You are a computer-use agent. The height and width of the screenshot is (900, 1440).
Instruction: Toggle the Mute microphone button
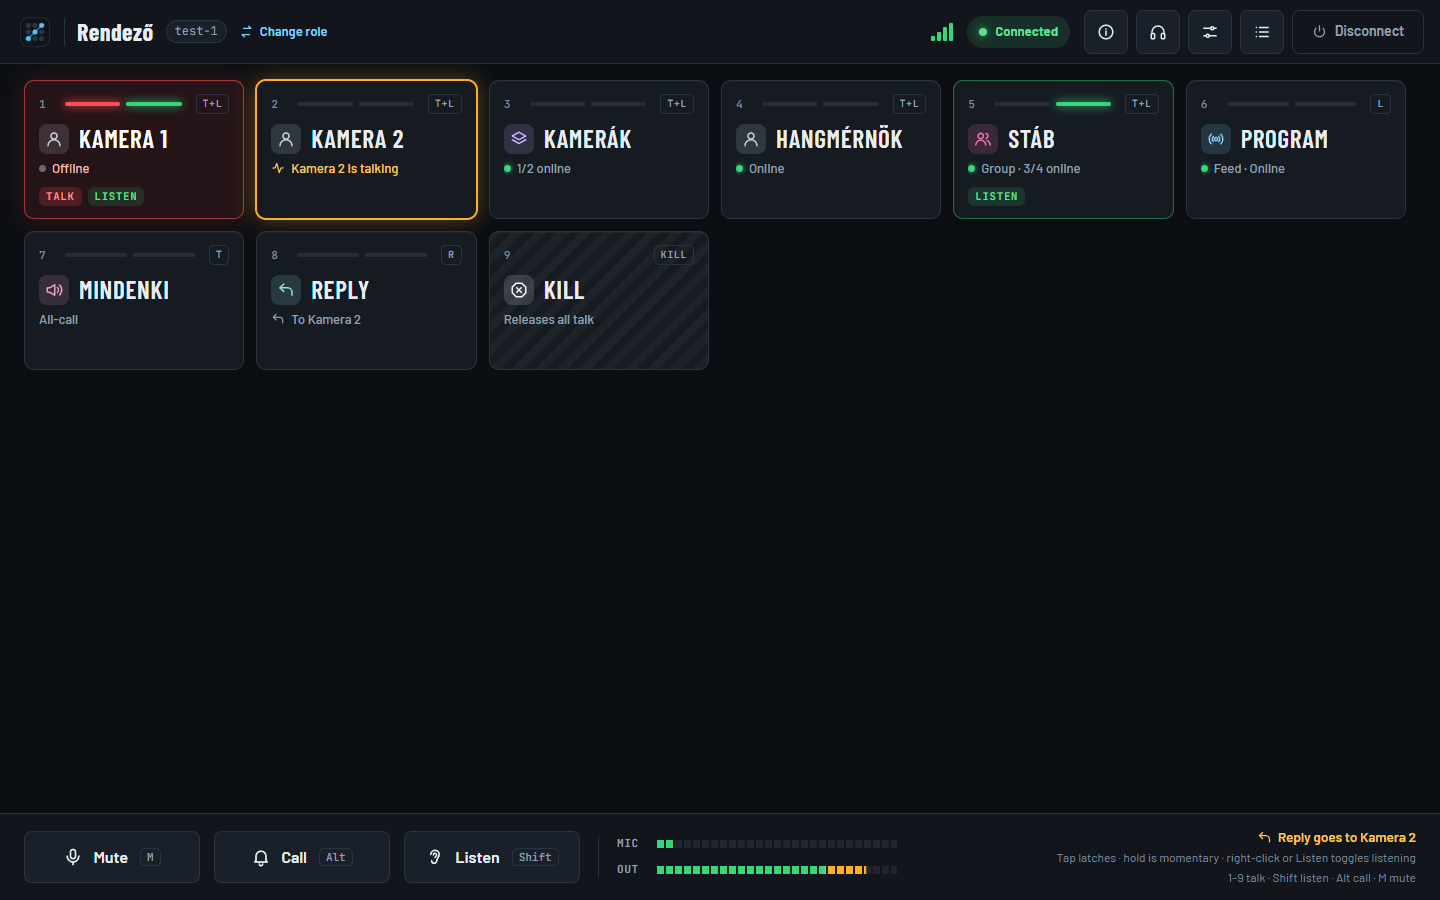tap(112, 857)
